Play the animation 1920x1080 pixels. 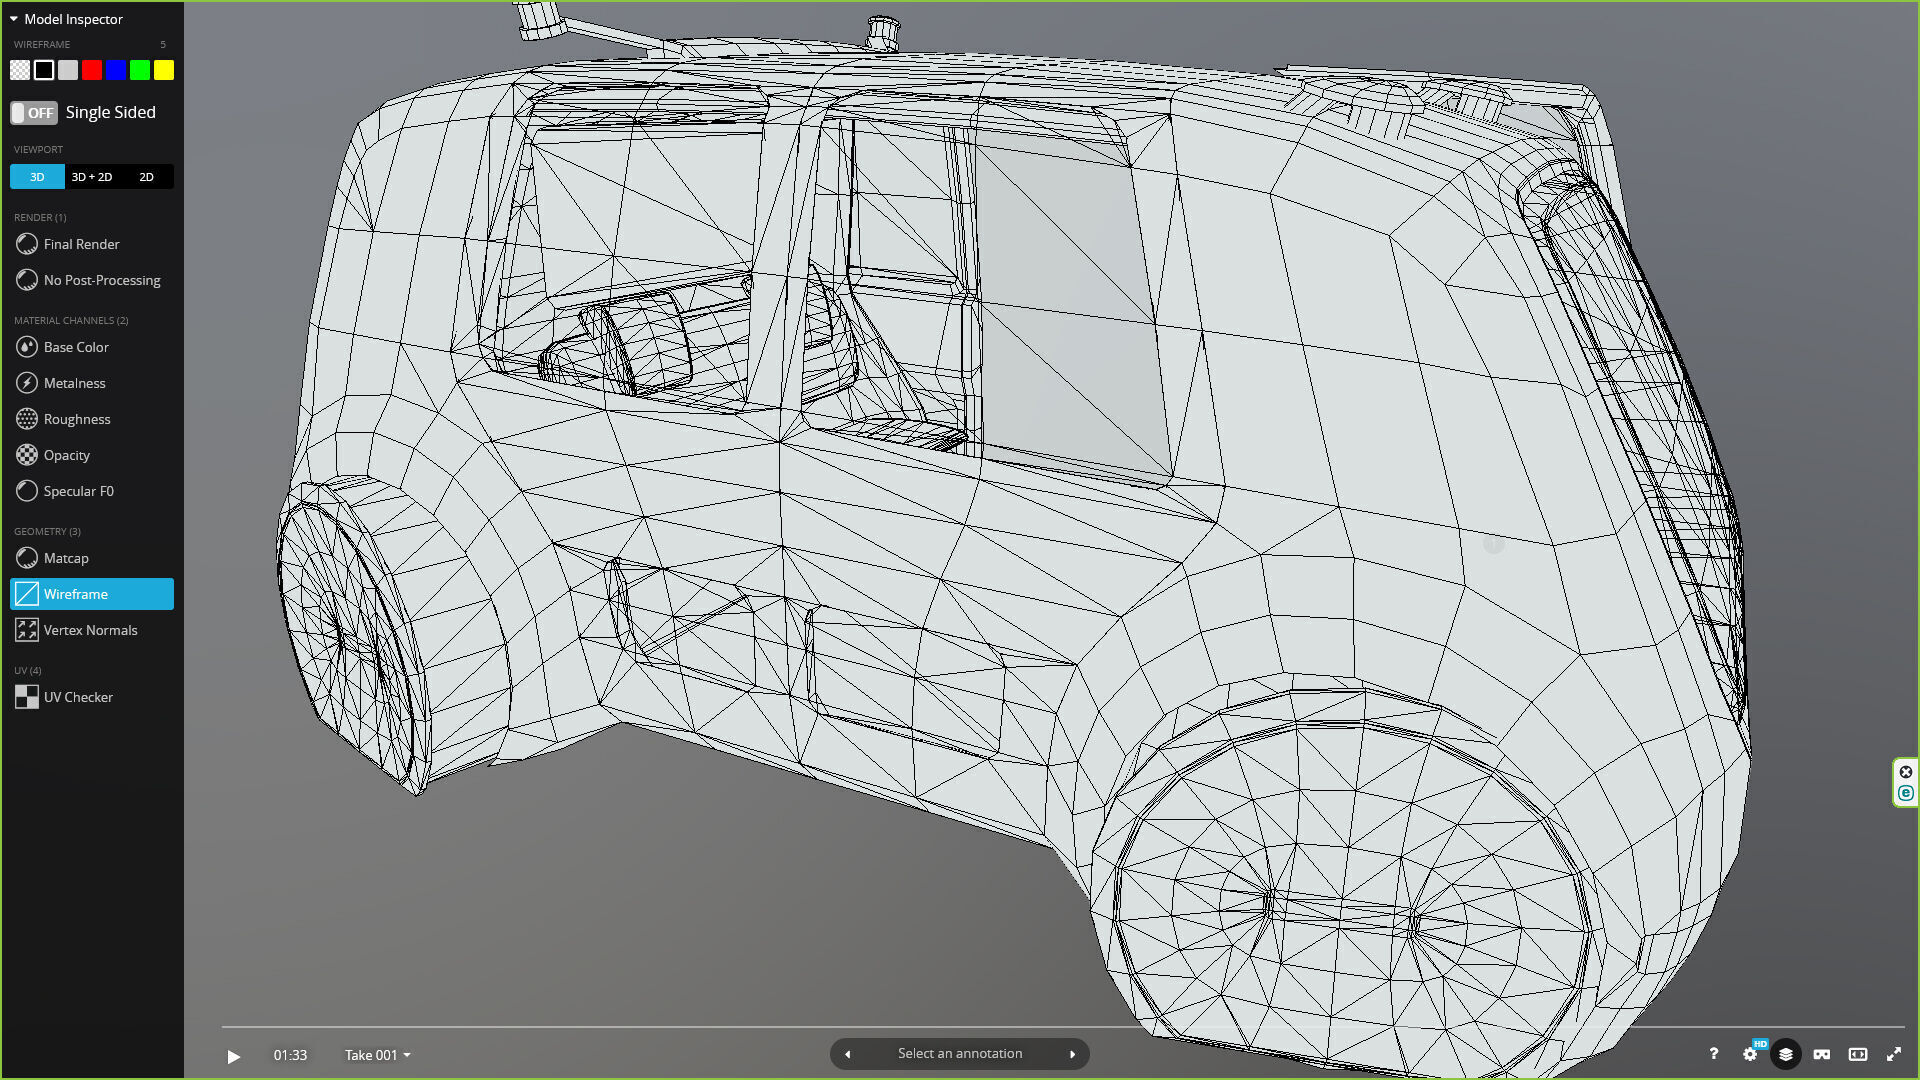[233, 1056]
